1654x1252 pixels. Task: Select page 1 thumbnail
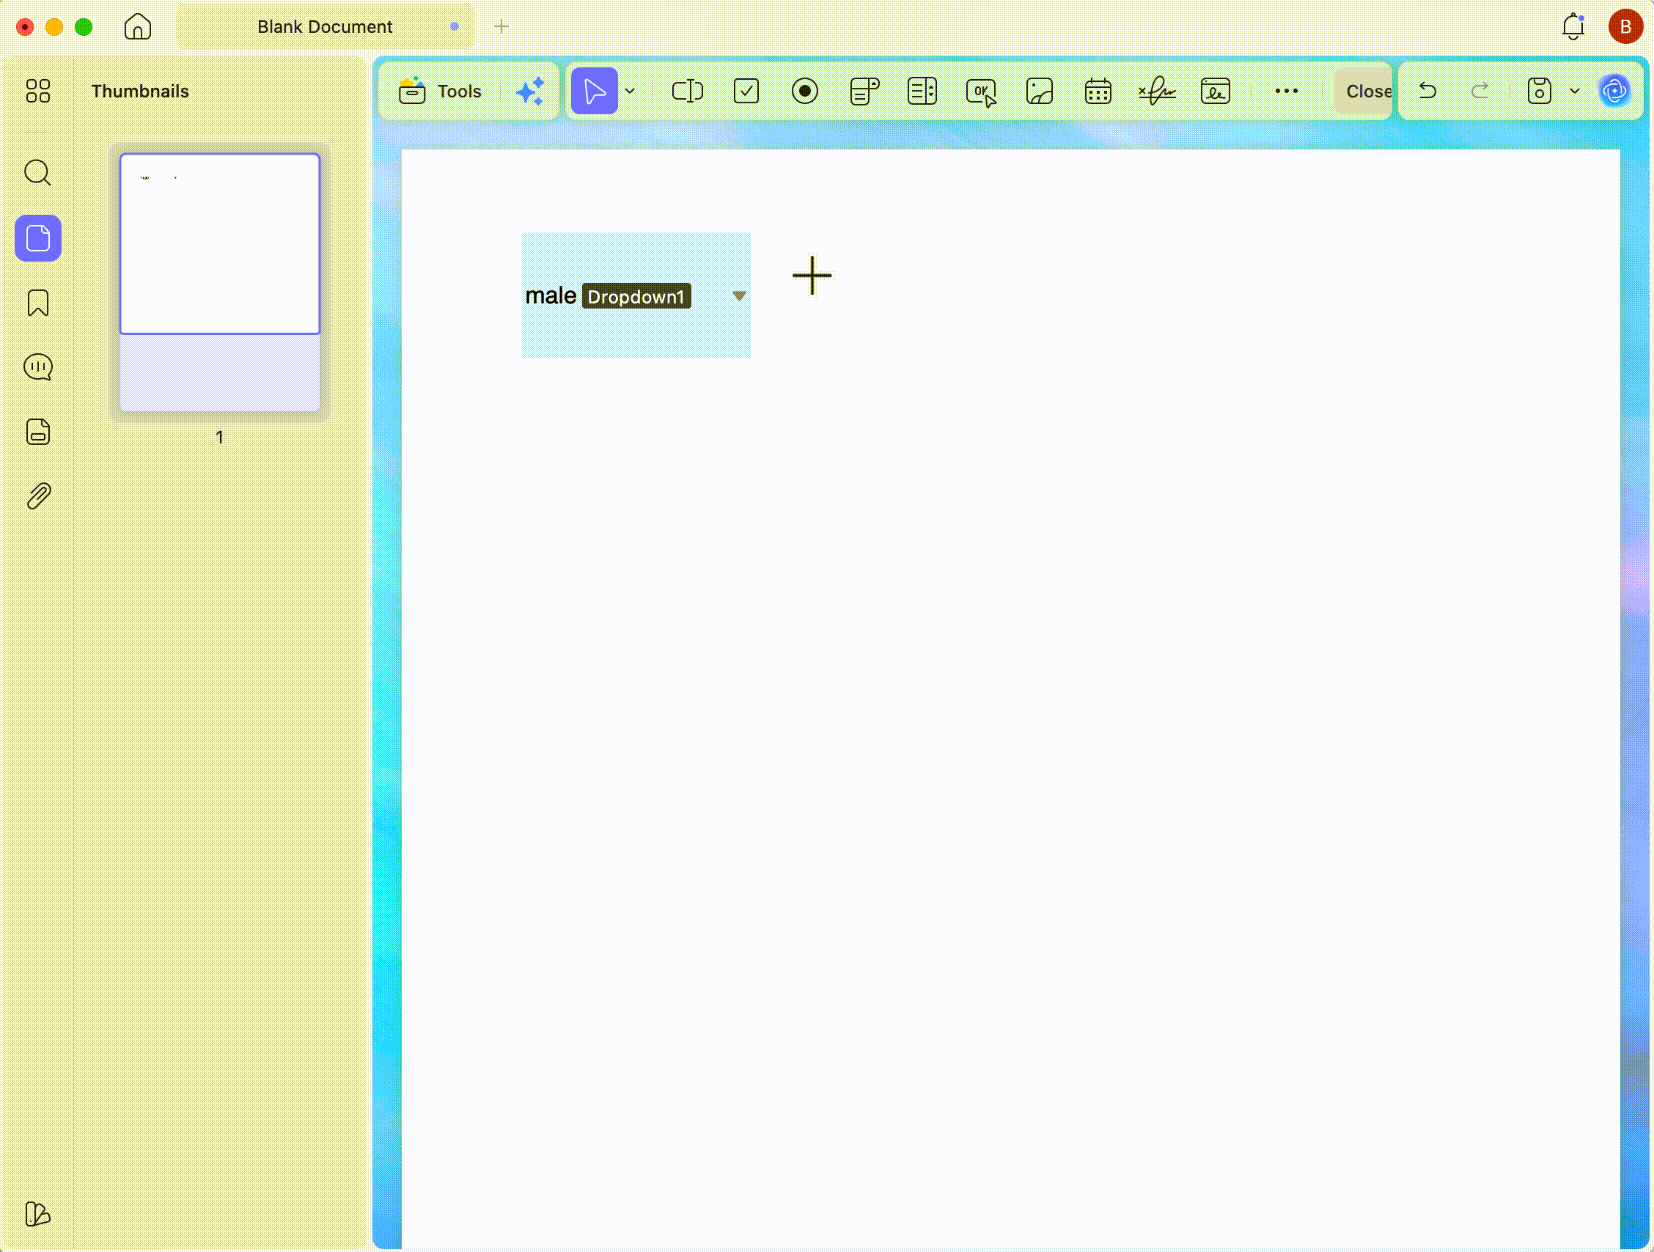(x=220, y=282)
